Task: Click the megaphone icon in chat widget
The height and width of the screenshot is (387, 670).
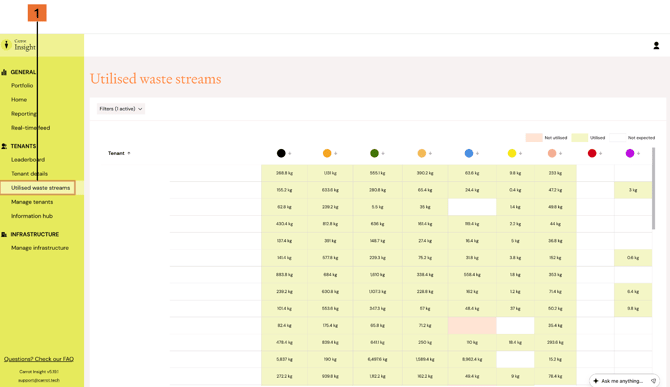Action: (653, 381)
